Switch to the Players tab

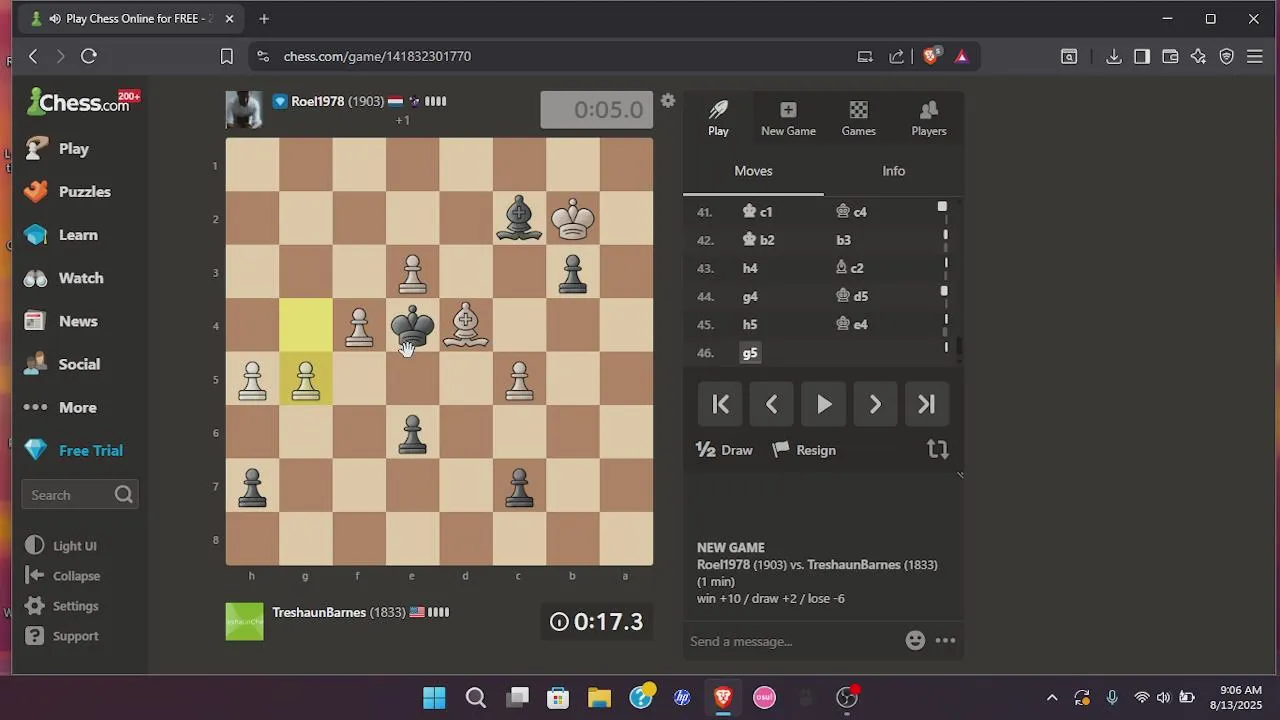click(928, 118)
